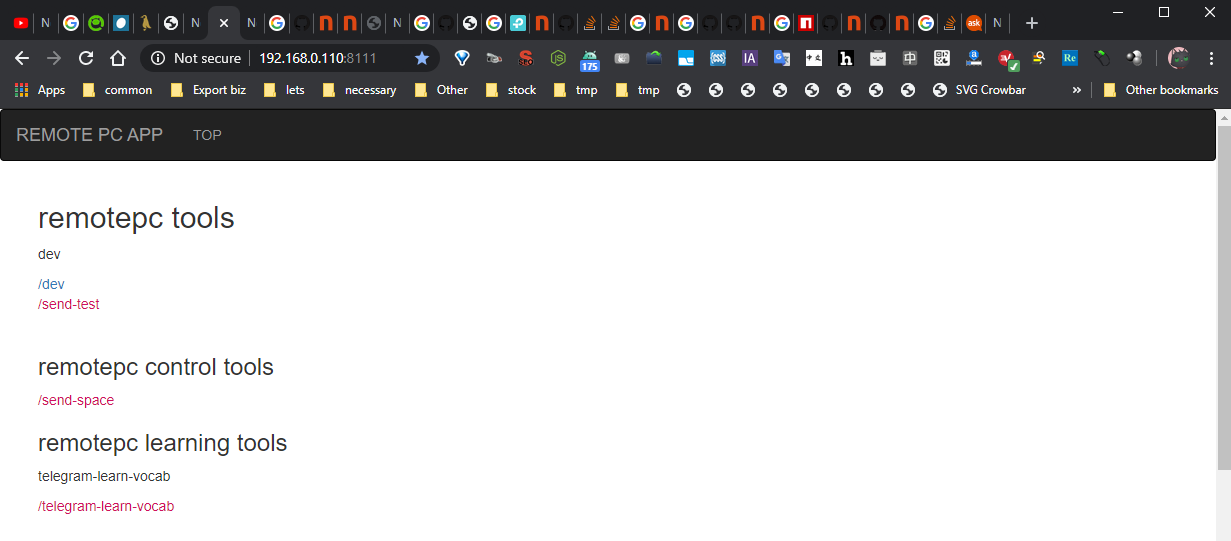The width and height of the screenshot is (1231, 541).
Task: Open the /send-test link
Action: [x=69, y=304]
